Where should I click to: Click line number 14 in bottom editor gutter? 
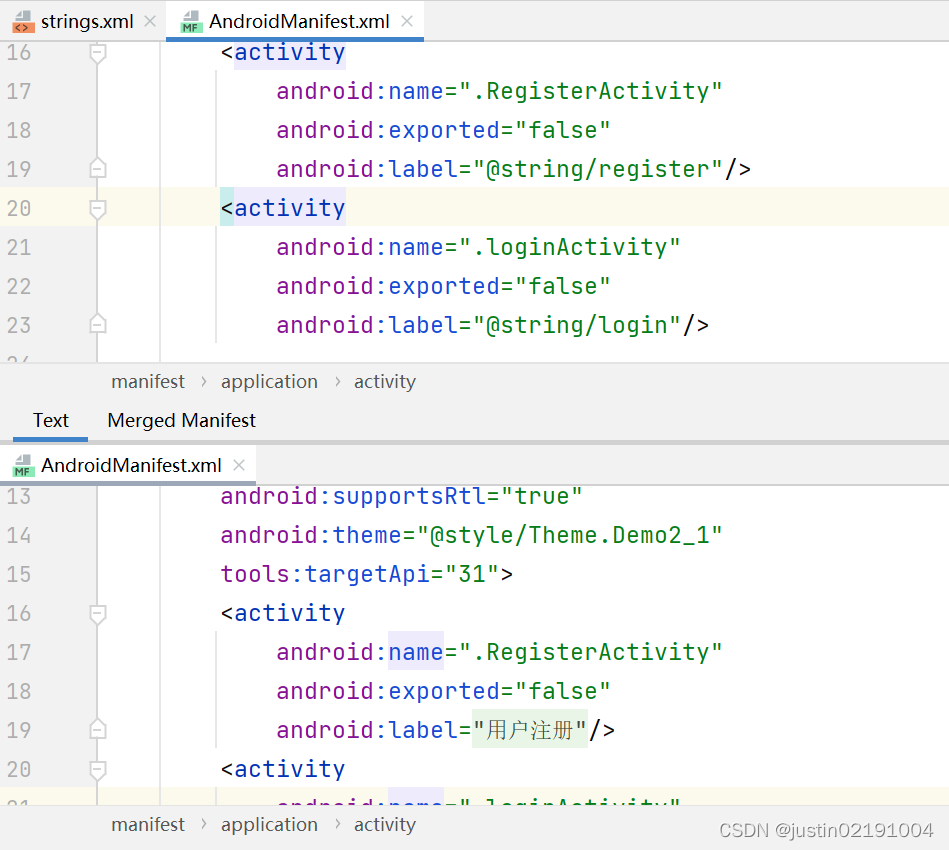[19, 535]
